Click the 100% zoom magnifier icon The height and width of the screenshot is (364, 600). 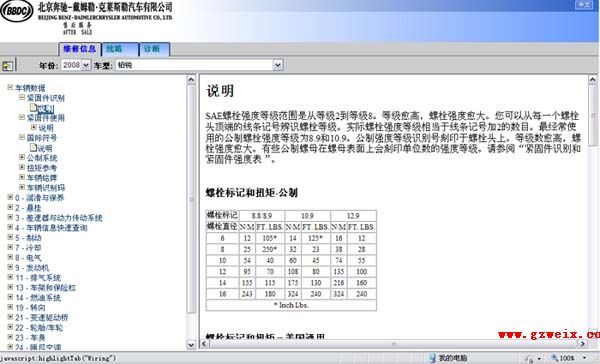[x=554, y=358]
